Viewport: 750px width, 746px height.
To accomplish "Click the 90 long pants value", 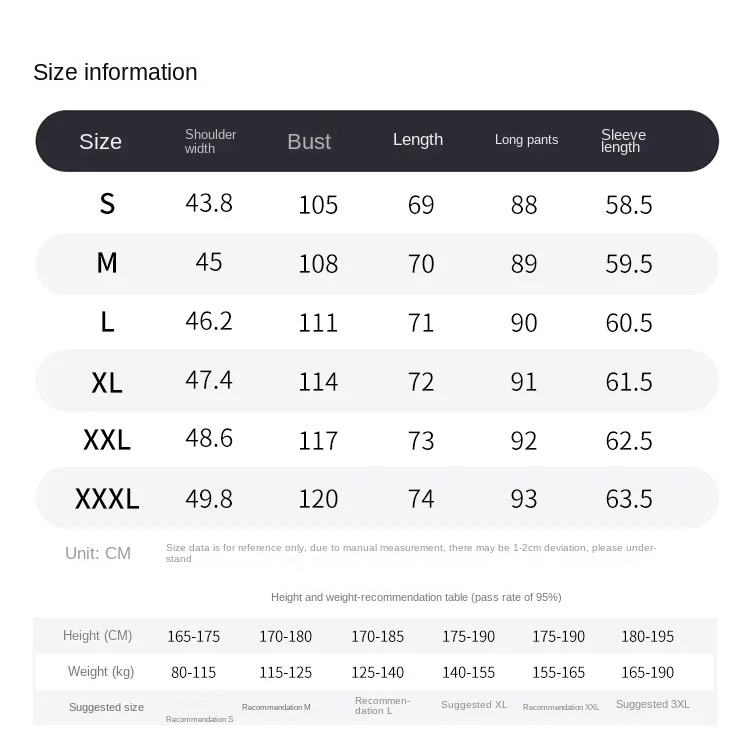I will (524, 322).
